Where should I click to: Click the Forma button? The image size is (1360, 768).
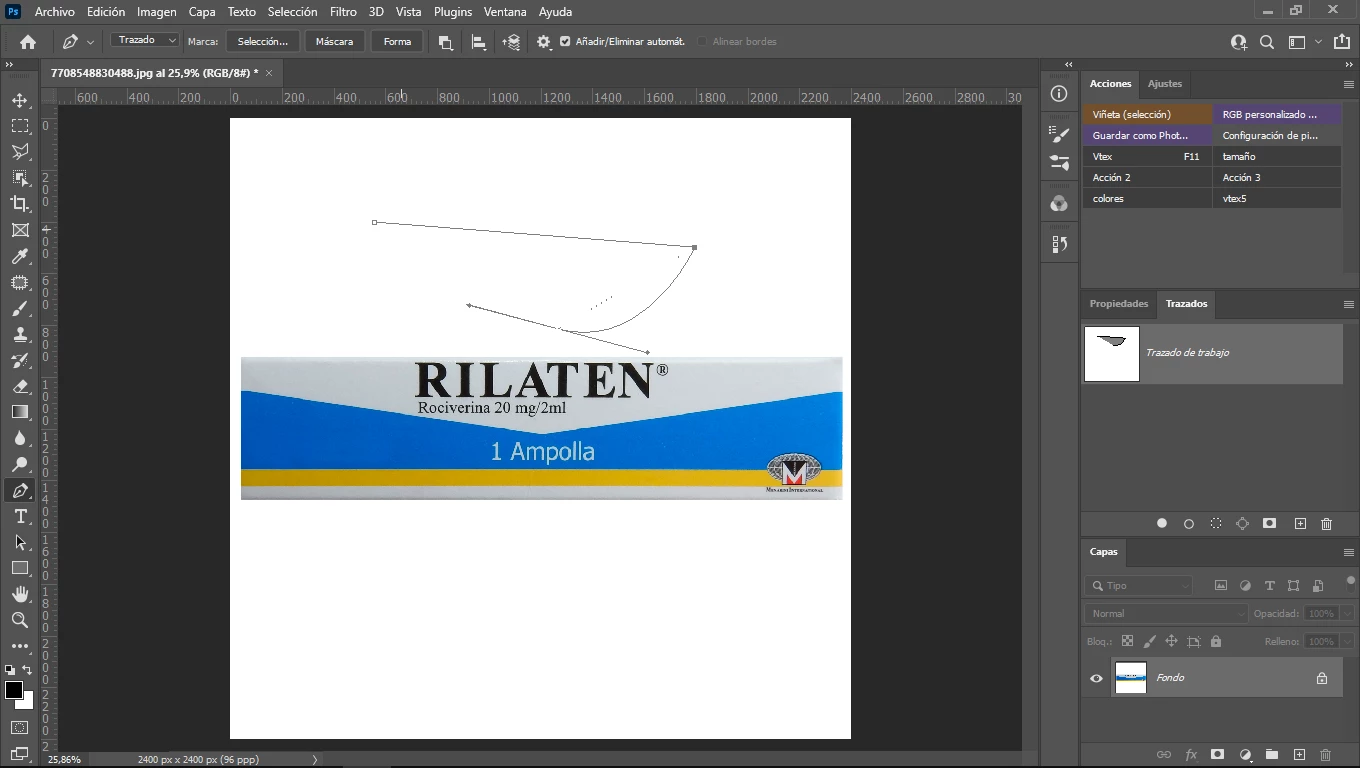click(397, 42)
